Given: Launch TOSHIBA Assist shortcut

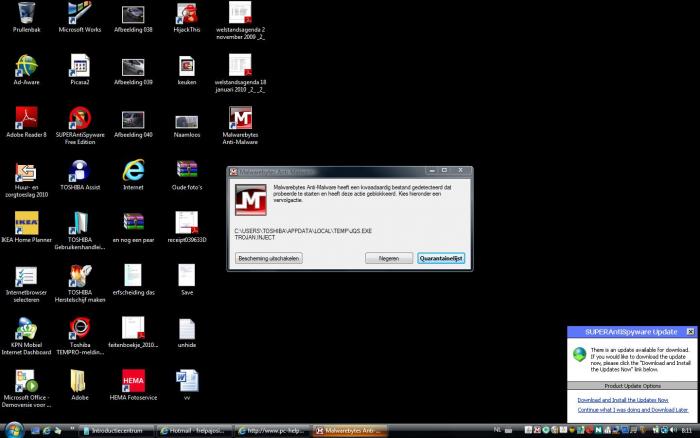Looking at the screenshot, I should (x=80, y=175).
